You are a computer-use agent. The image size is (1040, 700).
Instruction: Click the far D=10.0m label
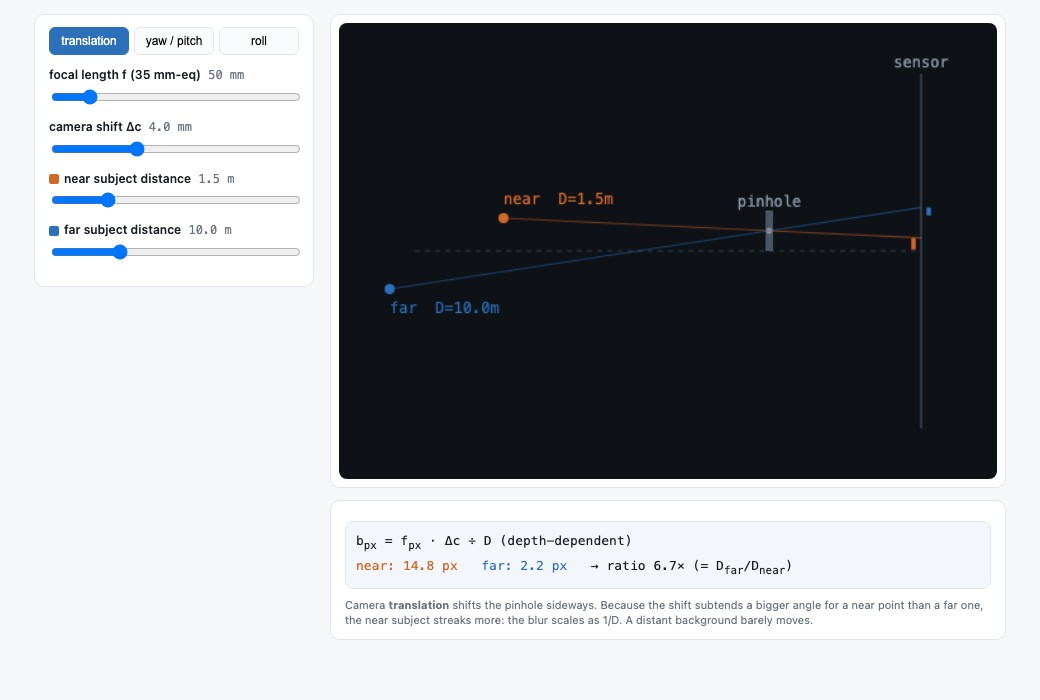[445, 308]
